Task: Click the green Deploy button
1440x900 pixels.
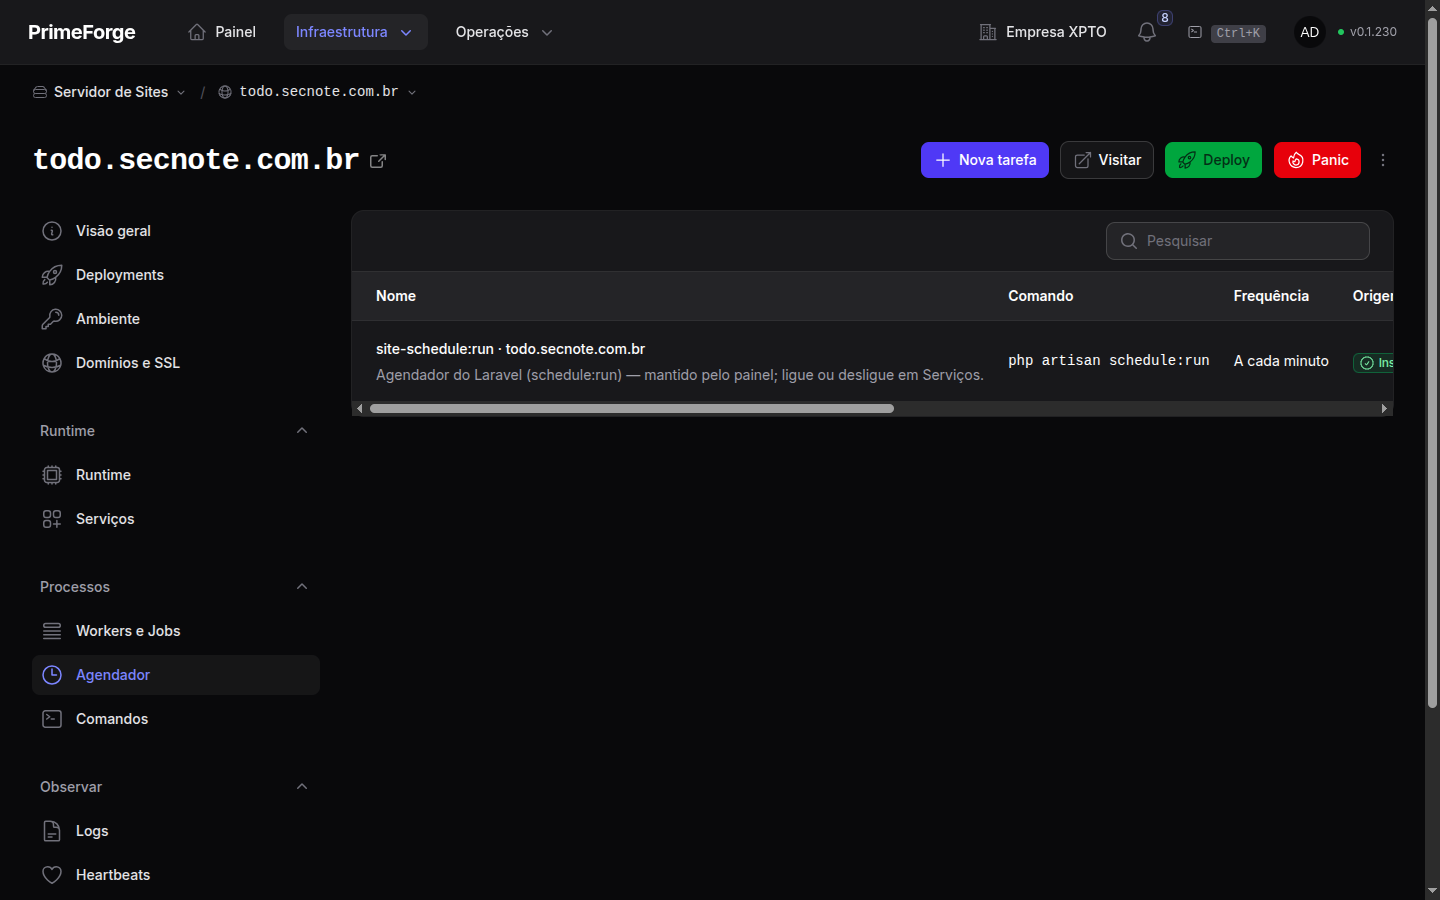Action: pos(1213,160)
